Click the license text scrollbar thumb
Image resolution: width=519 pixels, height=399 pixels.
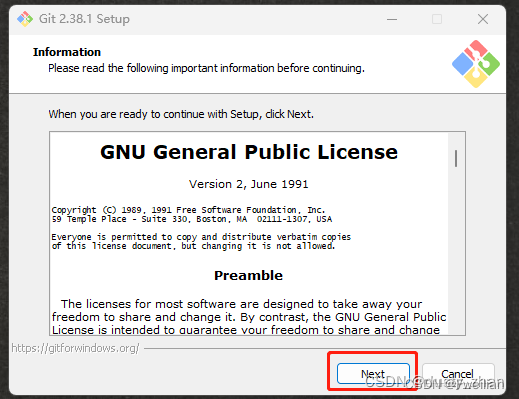(456, 158)
